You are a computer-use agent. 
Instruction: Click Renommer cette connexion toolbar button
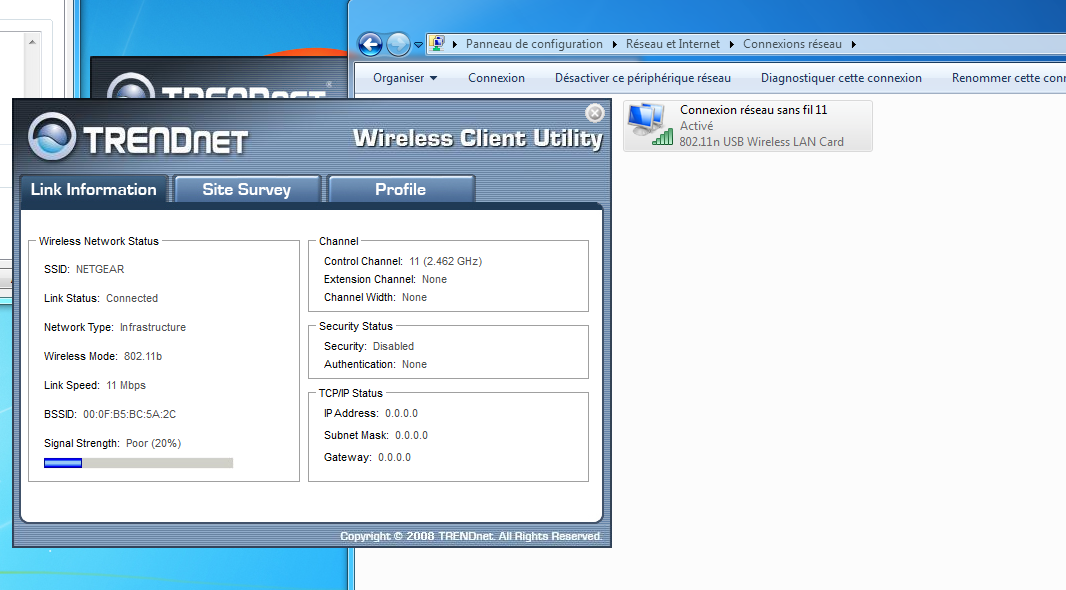pyautogui.click(x=1008, y=78)
